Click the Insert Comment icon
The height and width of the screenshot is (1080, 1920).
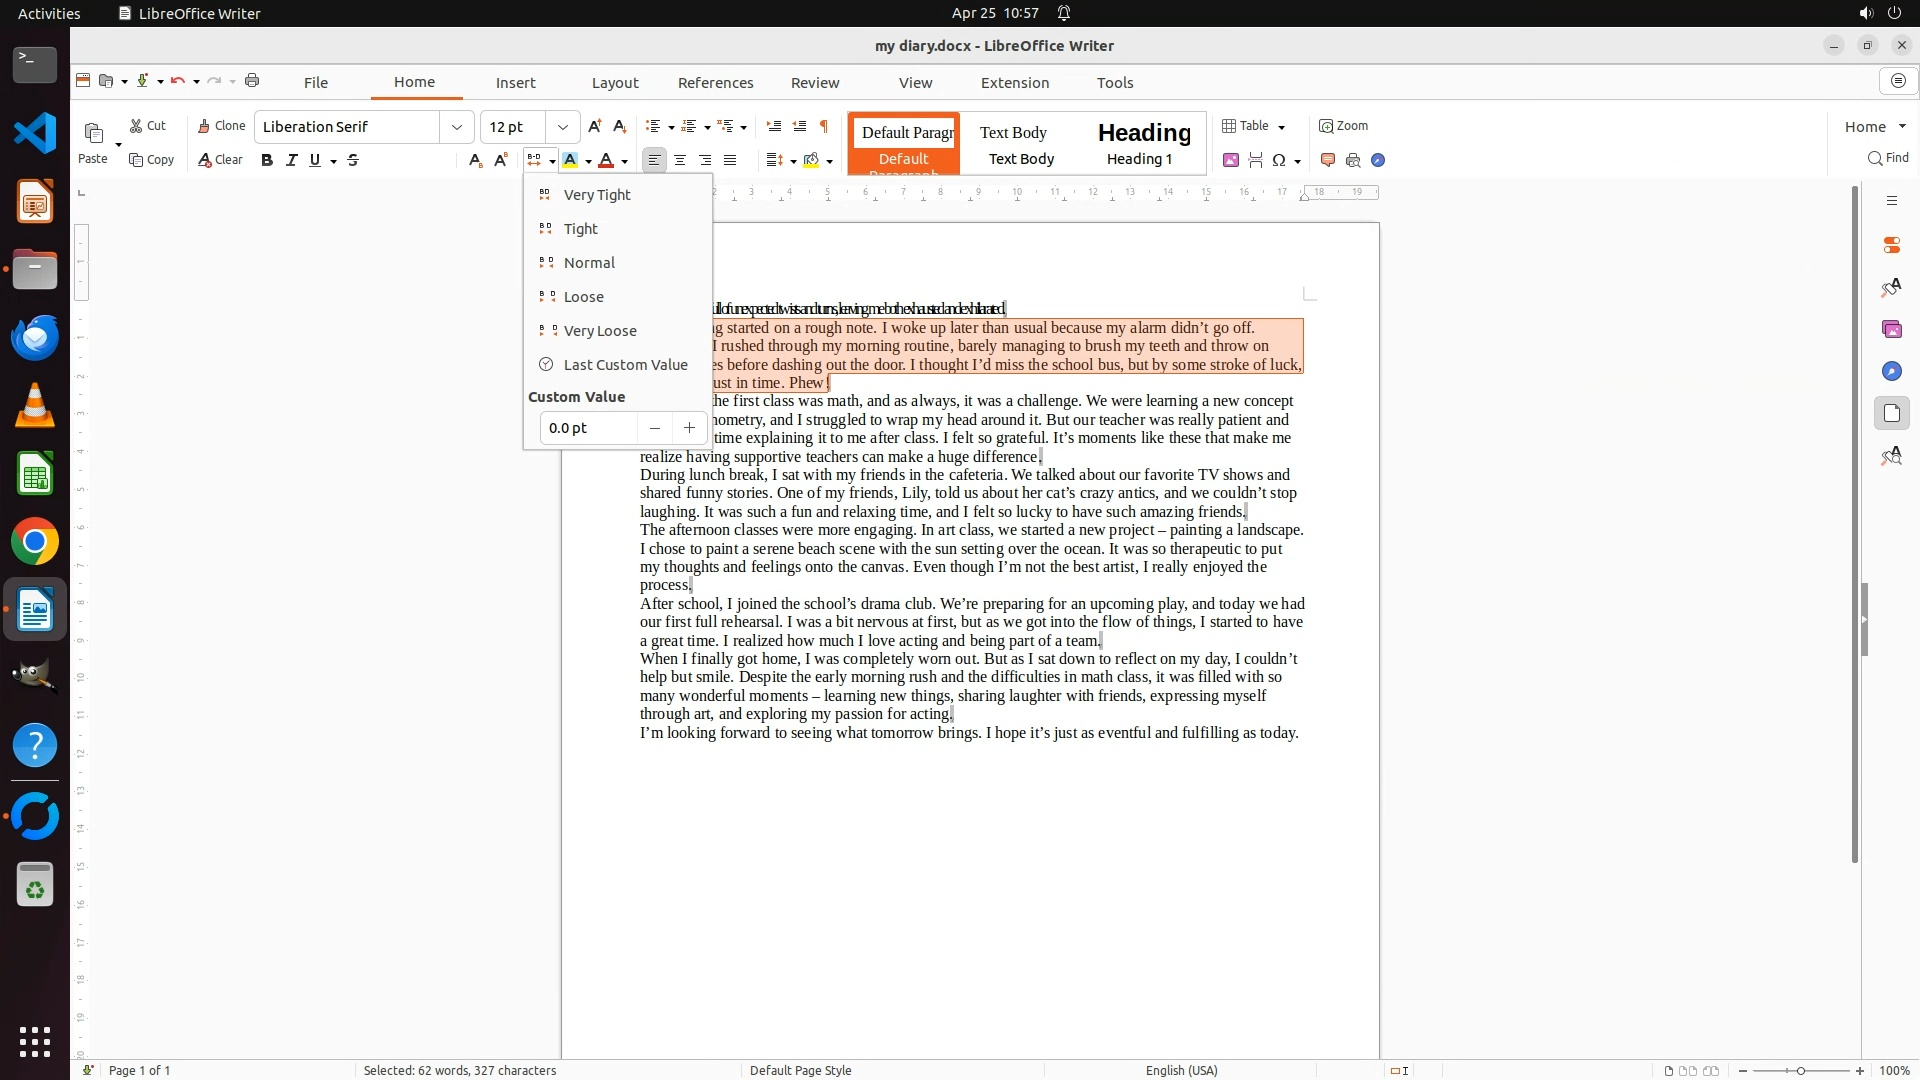pyautogui.click(x=1328, y=160)
